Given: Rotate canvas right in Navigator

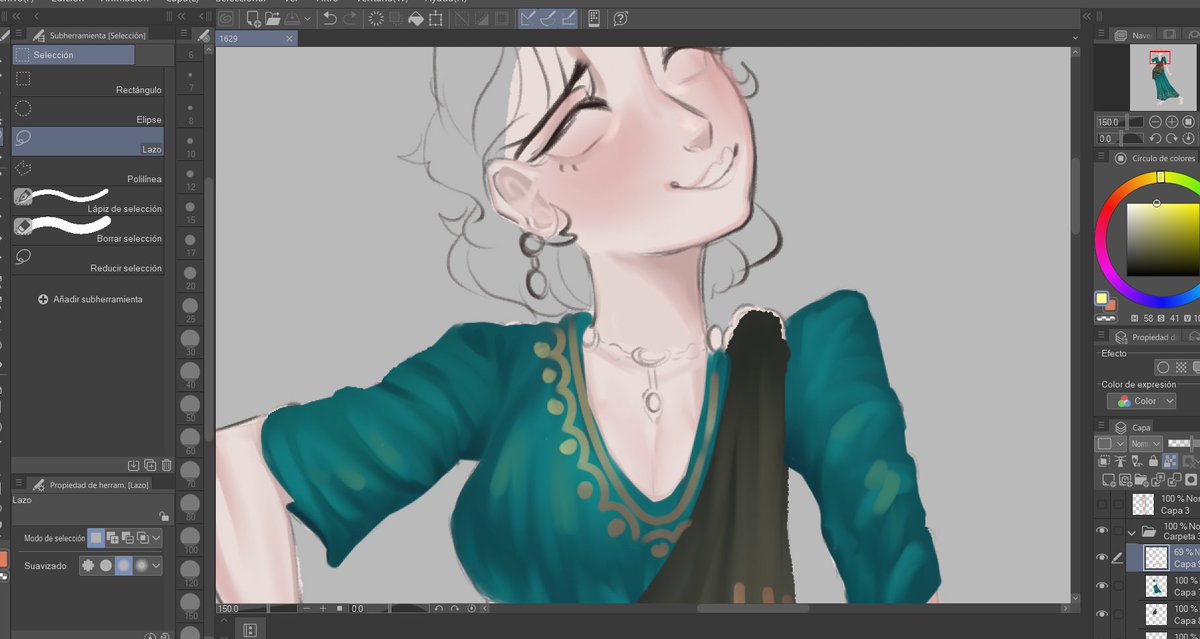Looking at the screenshot, I should (1173, 138).
